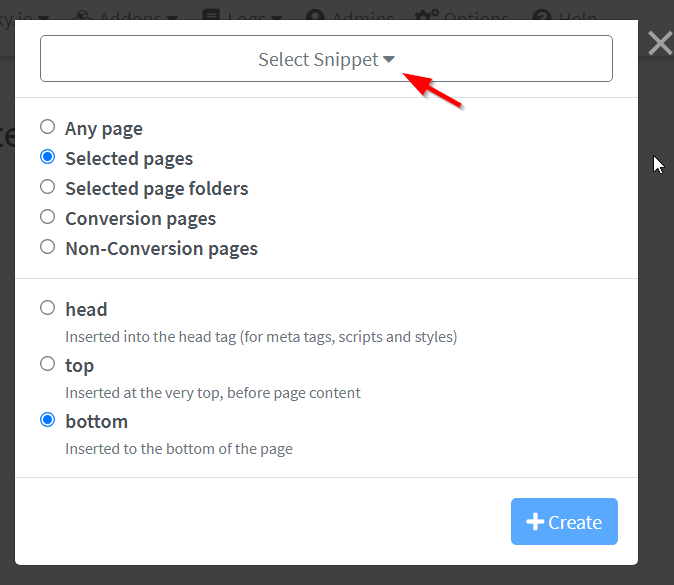Choose the Selected pages radio button
The width and height of the screenshot is (674, 585).
[47, 158]
